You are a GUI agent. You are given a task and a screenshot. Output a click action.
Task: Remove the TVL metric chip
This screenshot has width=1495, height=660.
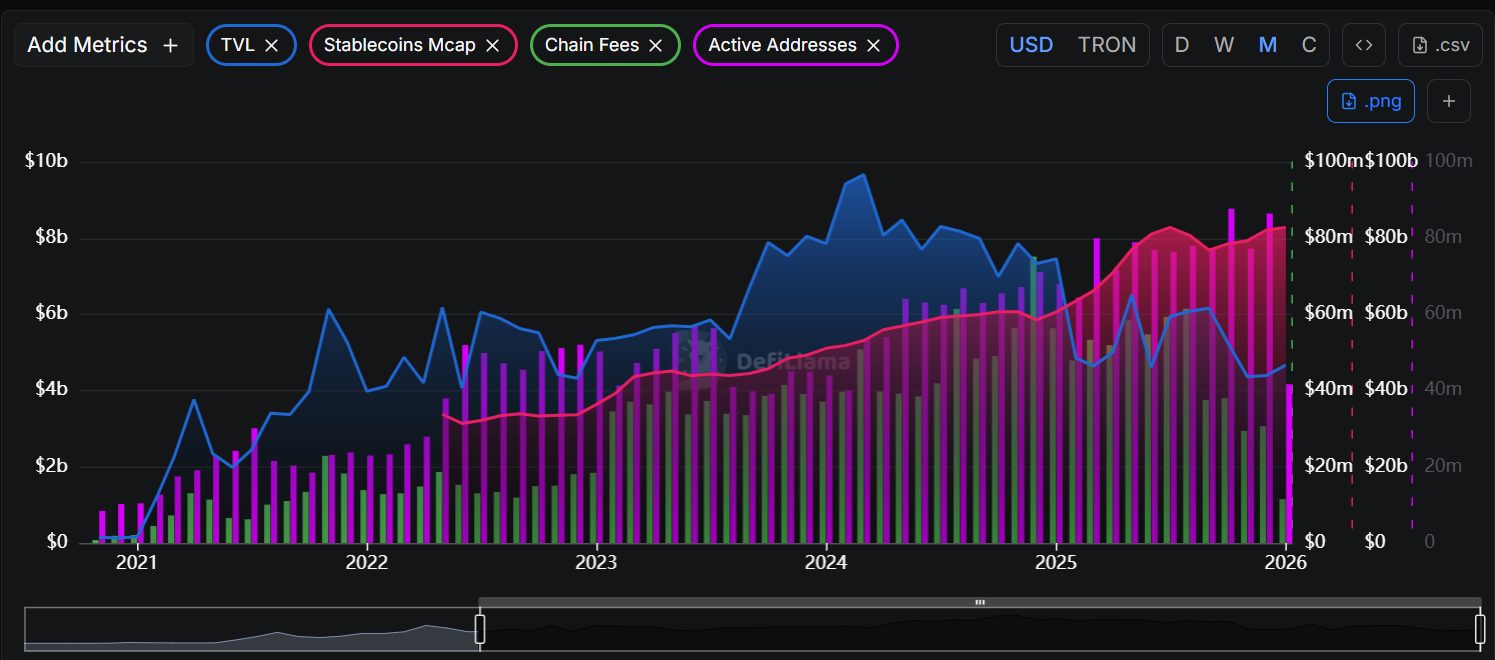(271, 45)
